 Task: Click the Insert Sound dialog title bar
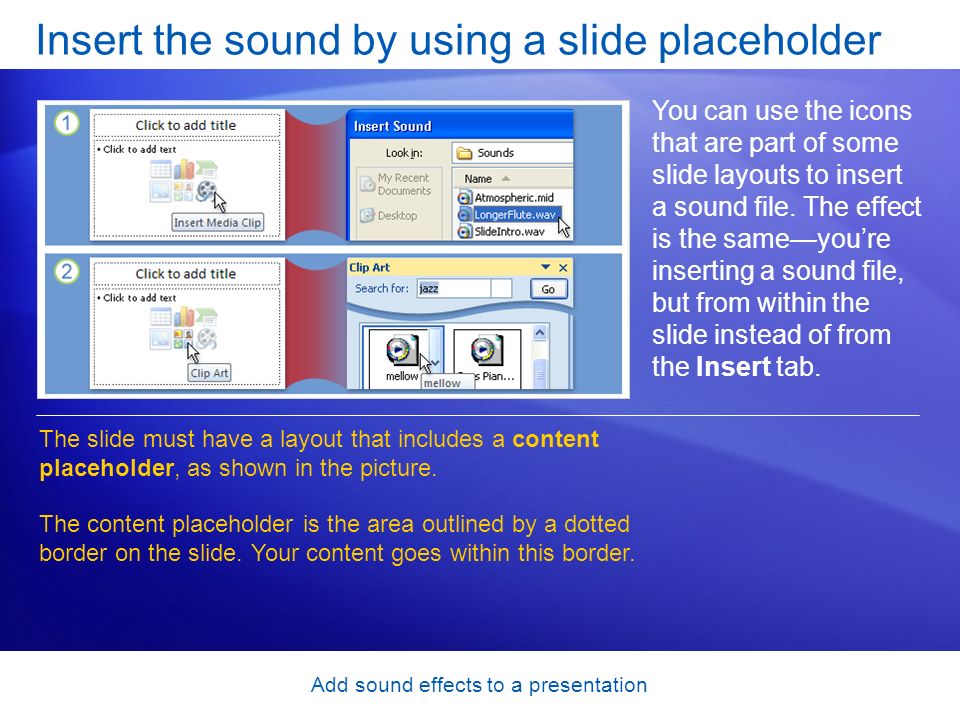pyautogui.click(x=460, y=126)
